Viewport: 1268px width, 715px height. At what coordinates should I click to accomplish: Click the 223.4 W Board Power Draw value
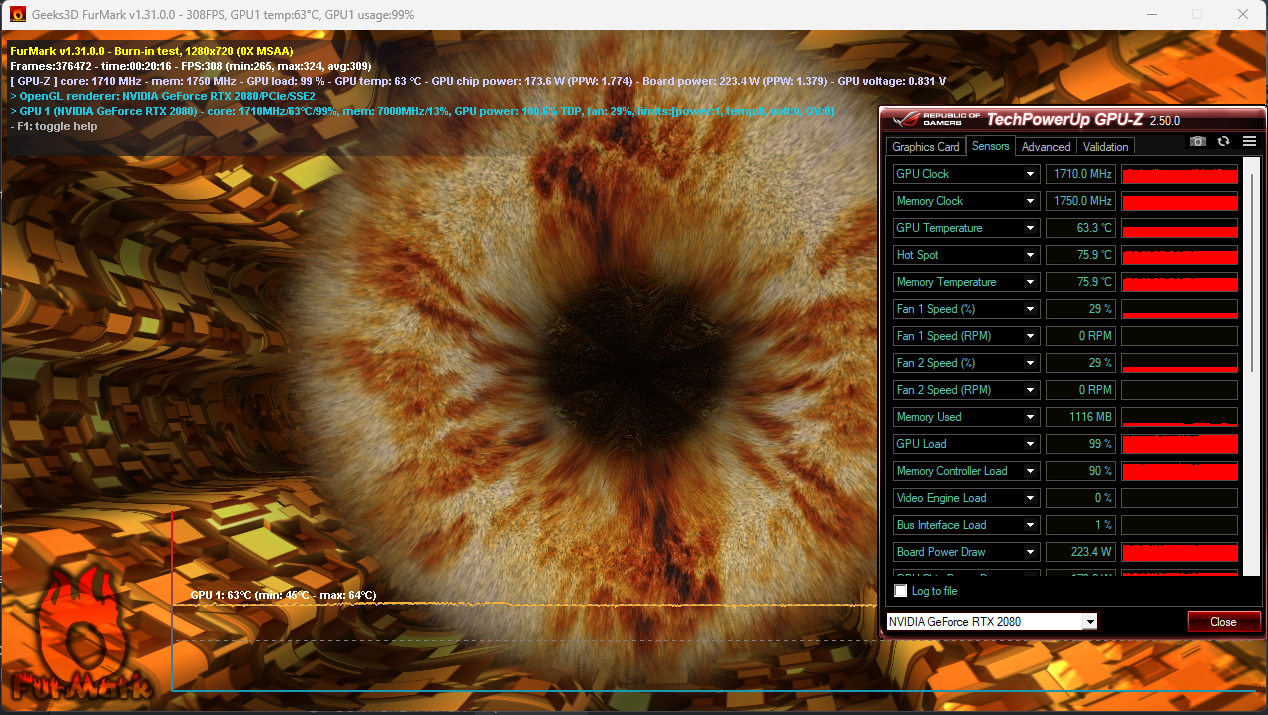tap(1080, 552)
